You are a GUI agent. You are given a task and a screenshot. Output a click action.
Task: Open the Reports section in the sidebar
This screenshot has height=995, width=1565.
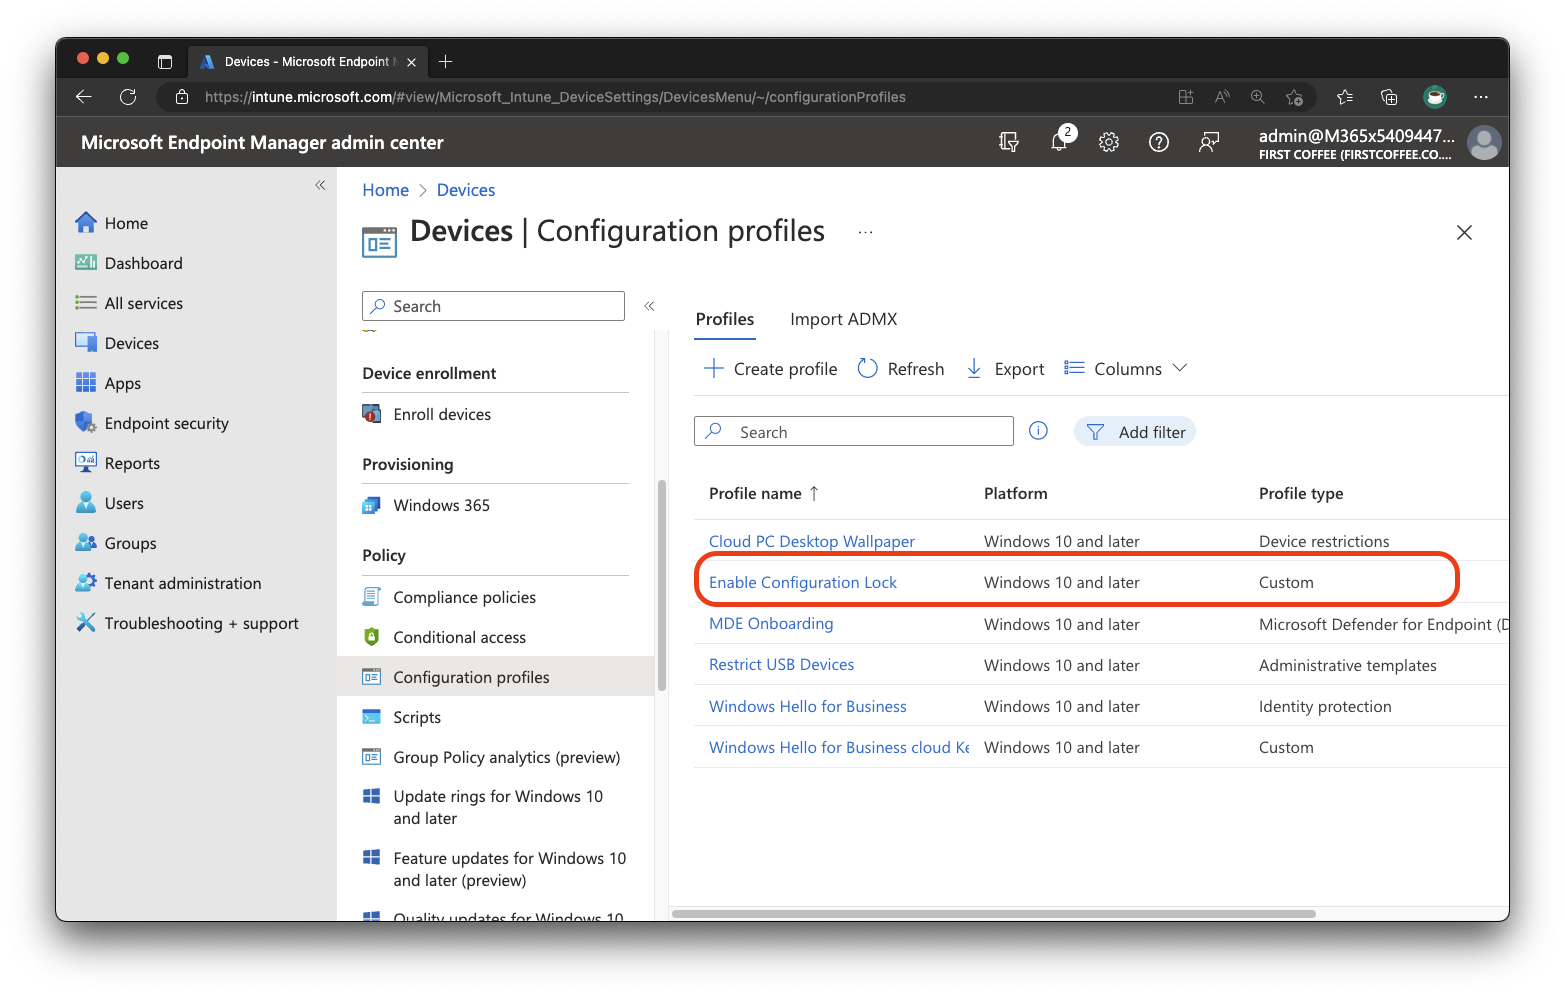click(130, 462)
